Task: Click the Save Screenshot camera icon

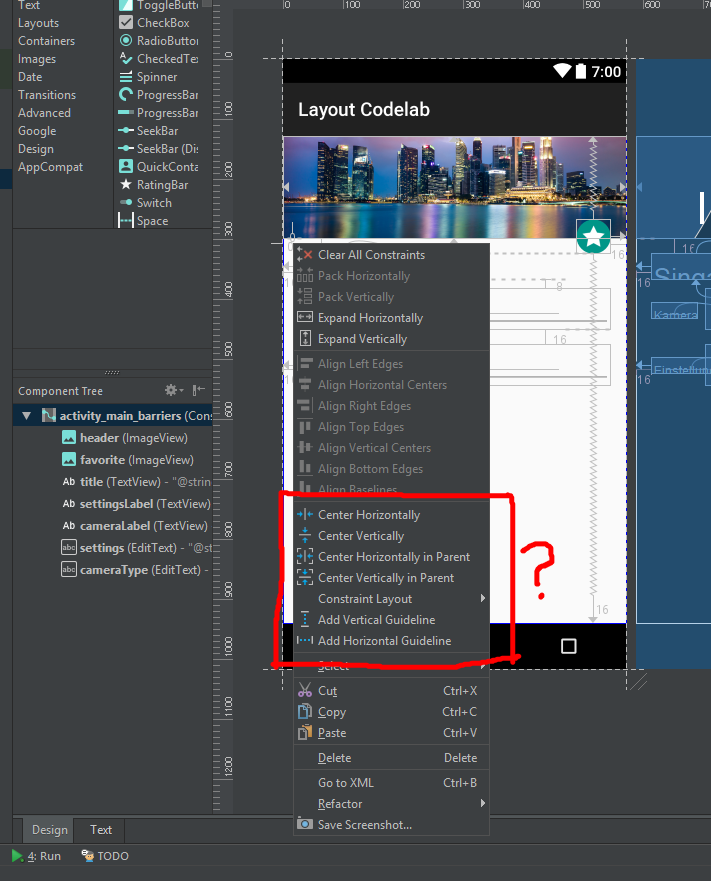Action: 305,824
